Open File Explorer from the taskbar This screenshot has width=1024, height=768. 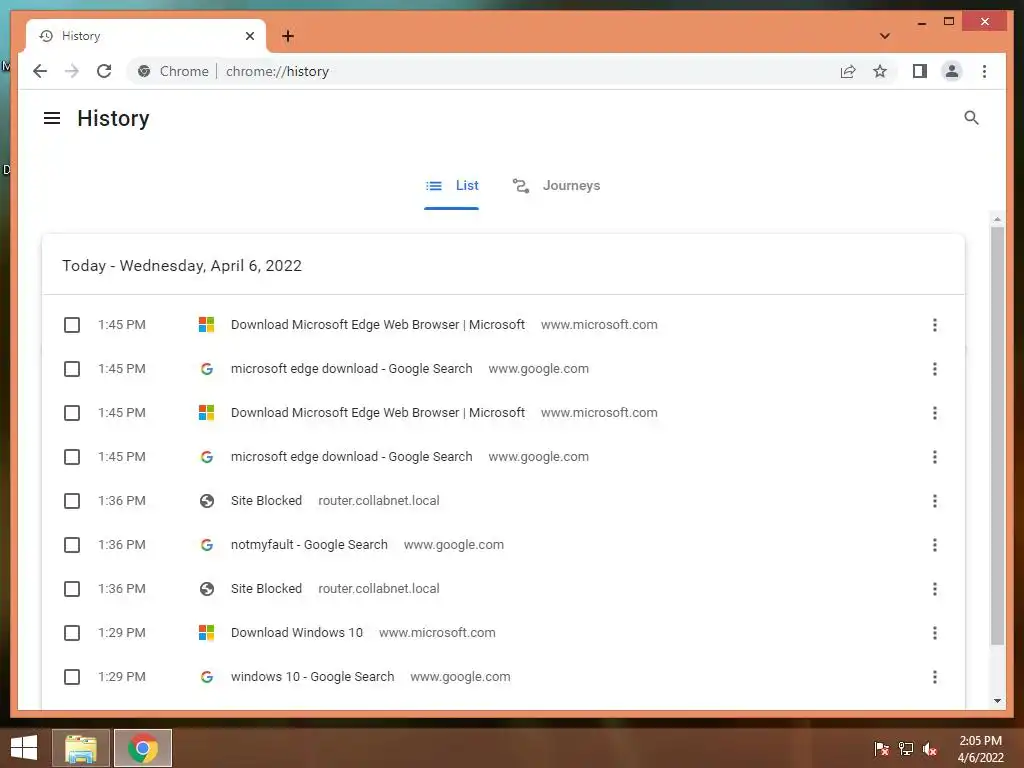pyautogui.click(x=80, y=748)
